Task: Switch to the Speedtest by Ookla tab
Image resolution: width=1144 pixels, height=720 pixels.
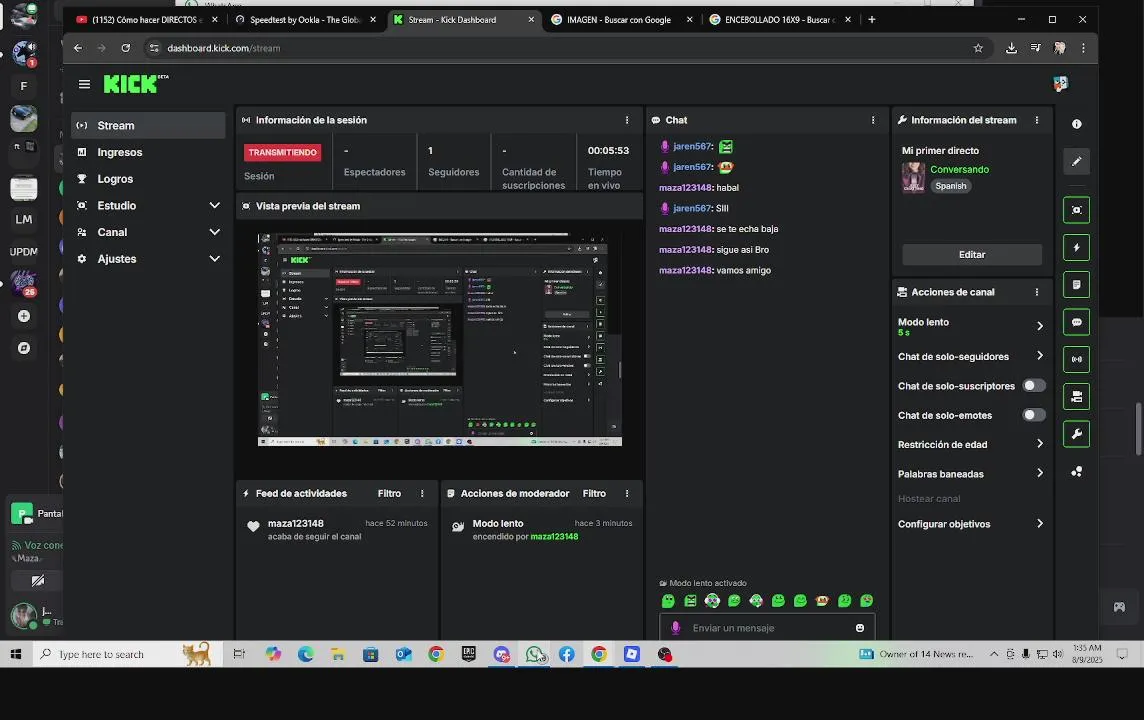Action: tap(305, 20)
